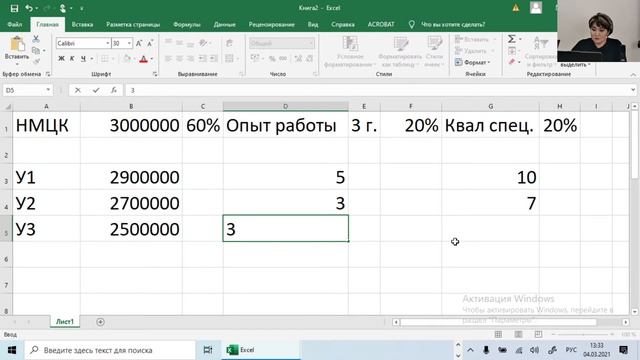The width and height of the screenshot is (640, 360).
Task: Open the Формат dropdown in cells group
Action: (x=473, y=62)
